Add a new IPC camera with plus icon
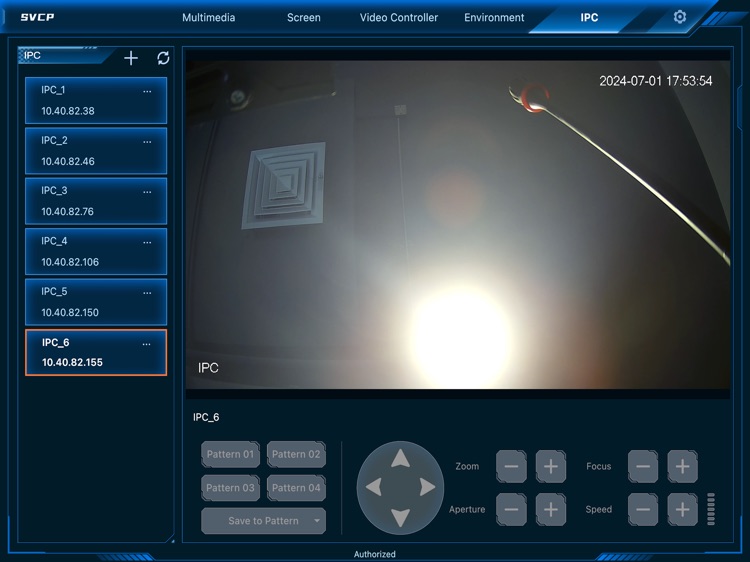Screen dimensions: 750x562 pos(131,58)
